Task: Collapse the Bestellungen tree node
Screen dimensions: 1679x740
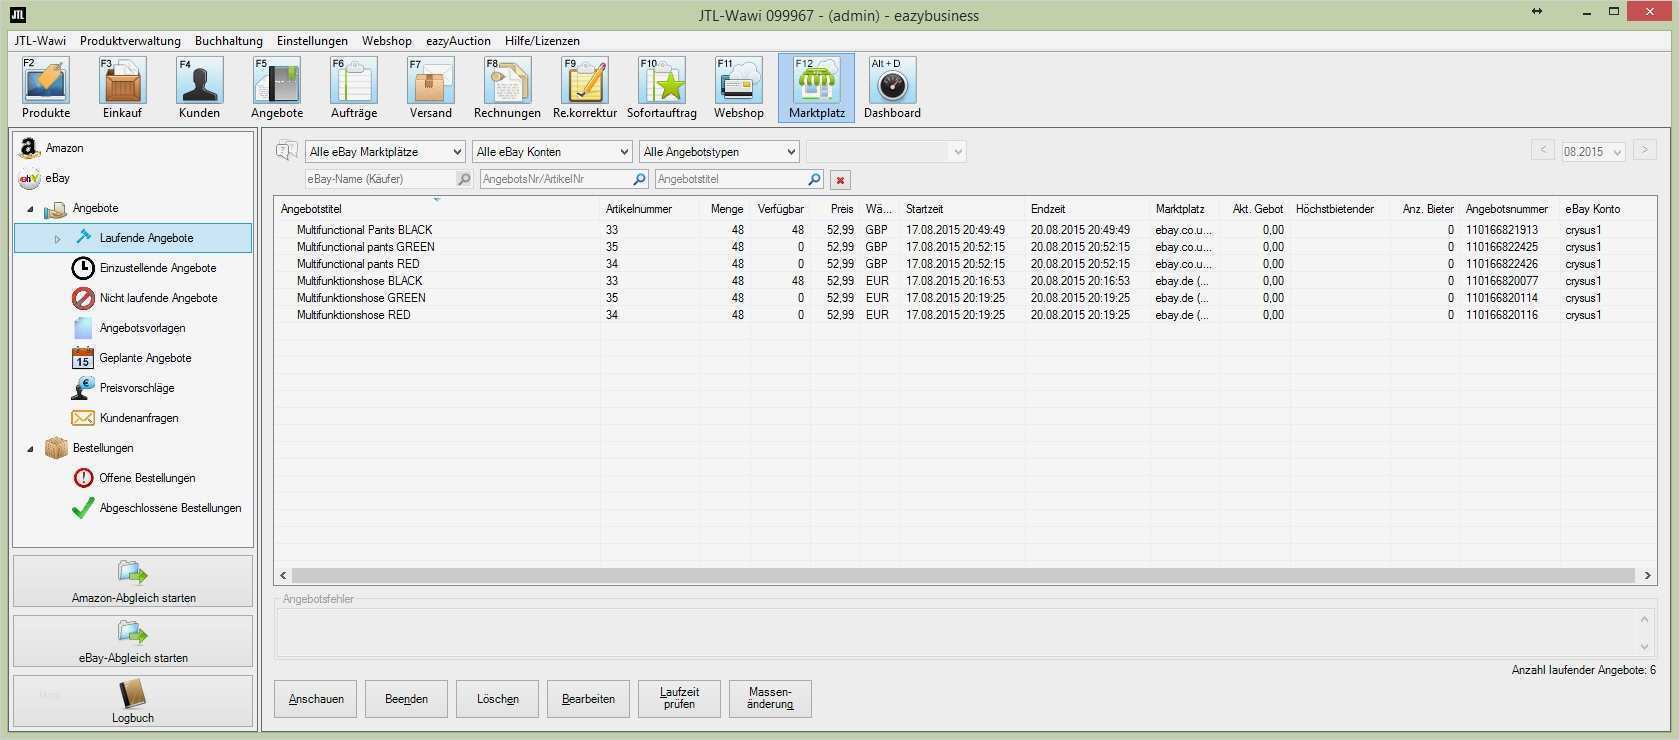Action: point(30,449)
